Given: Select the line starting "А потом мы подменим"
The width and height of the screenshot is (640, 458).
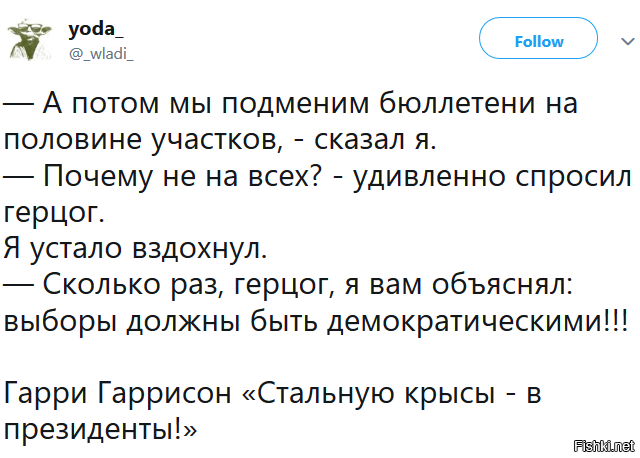Looking at the screenshot, I should 291,102.
